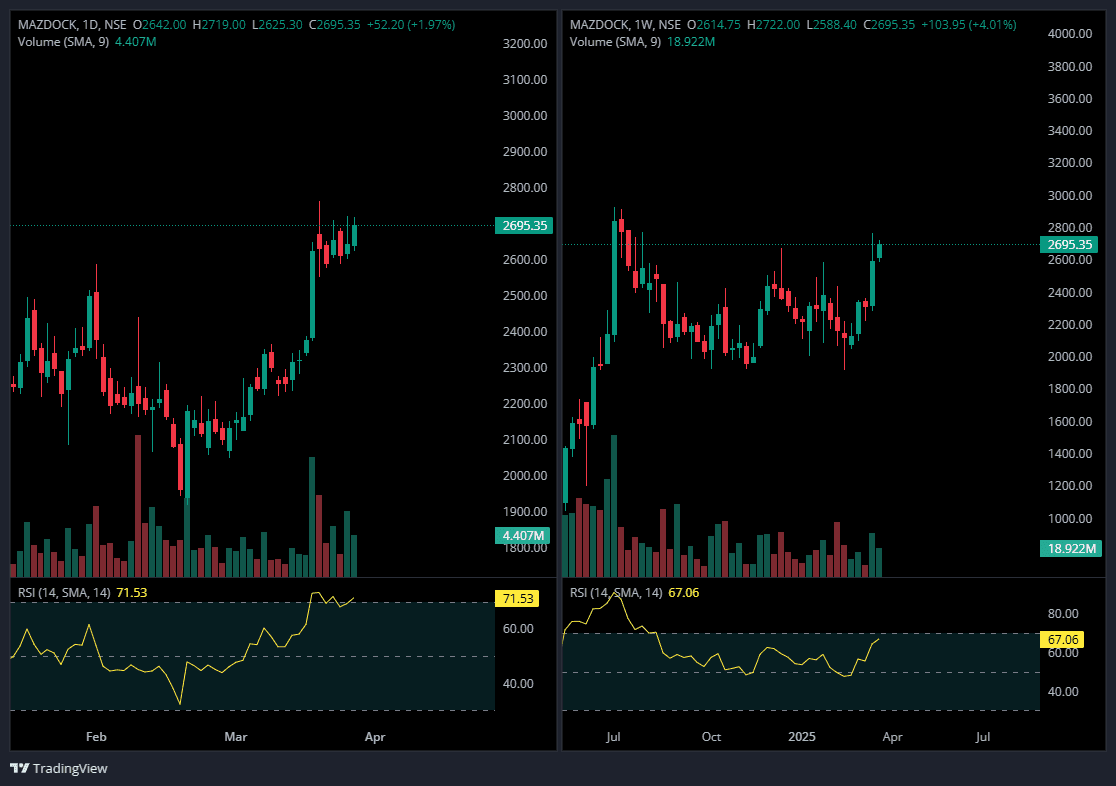Click the Feb label on the daily time axis
Viewport: 1116px width, 786px height.
coord(96,737)
